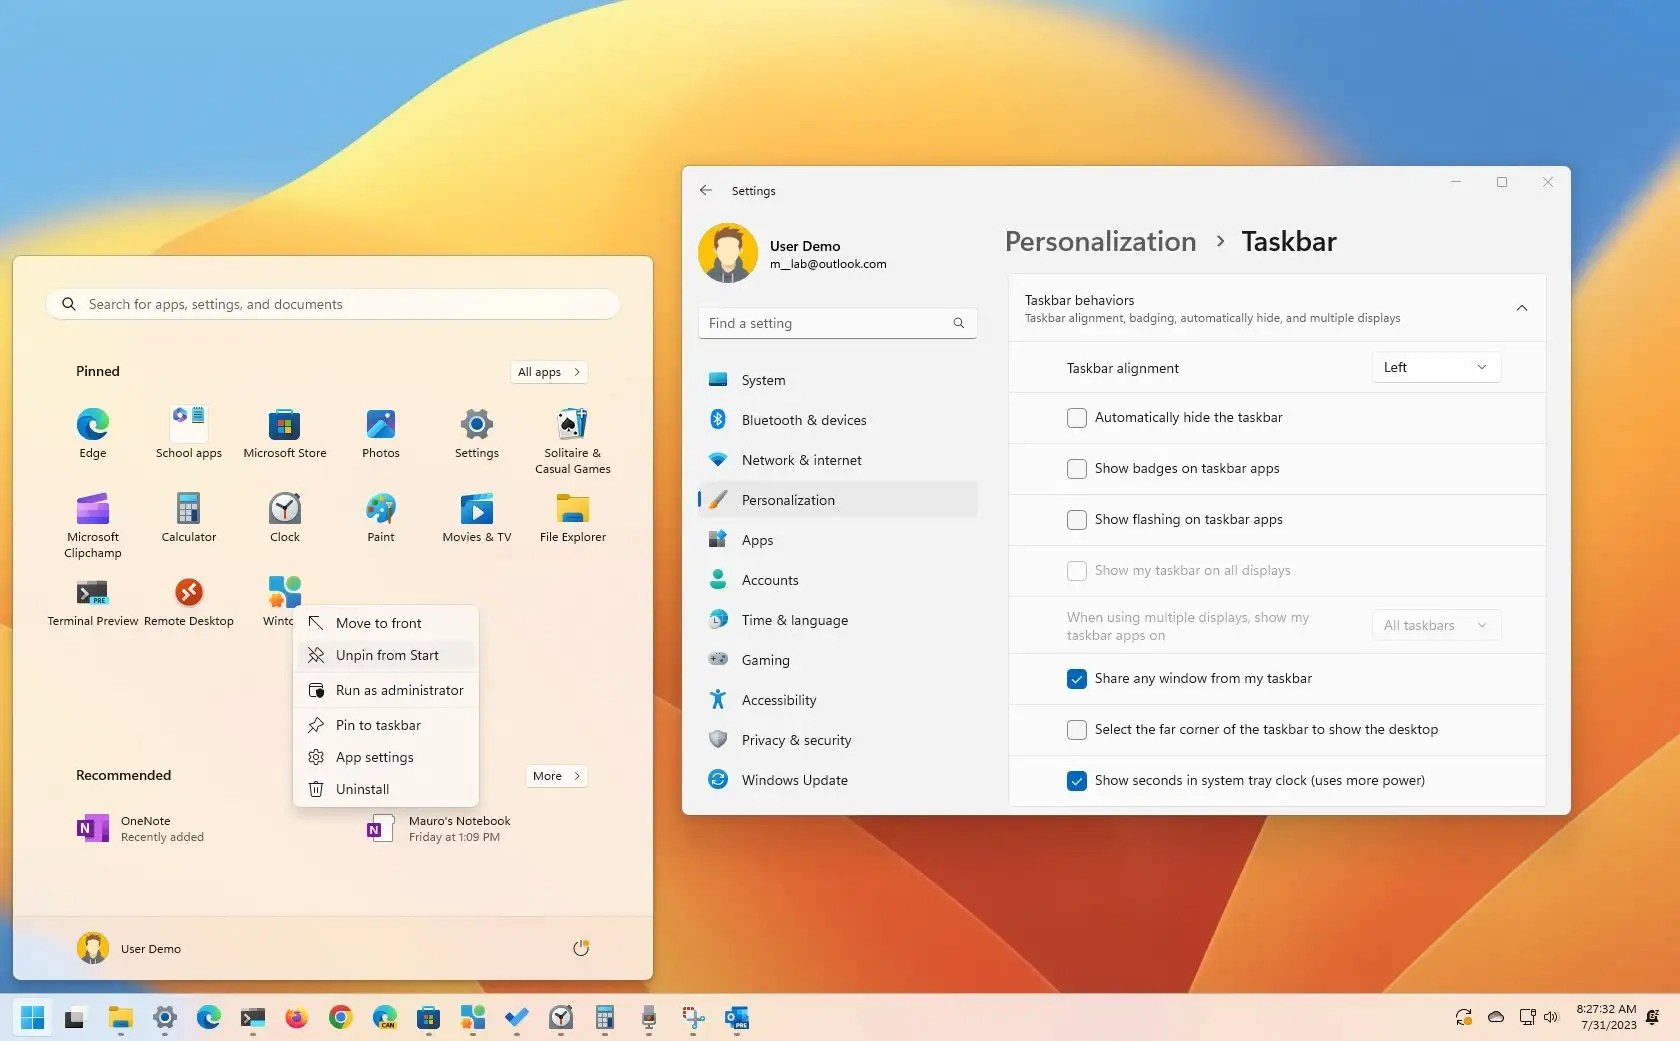This screenshot has width=1680, height=1041.
Task: Enable Automatically hide the taskbar
Action: (x=1076, y=418)
